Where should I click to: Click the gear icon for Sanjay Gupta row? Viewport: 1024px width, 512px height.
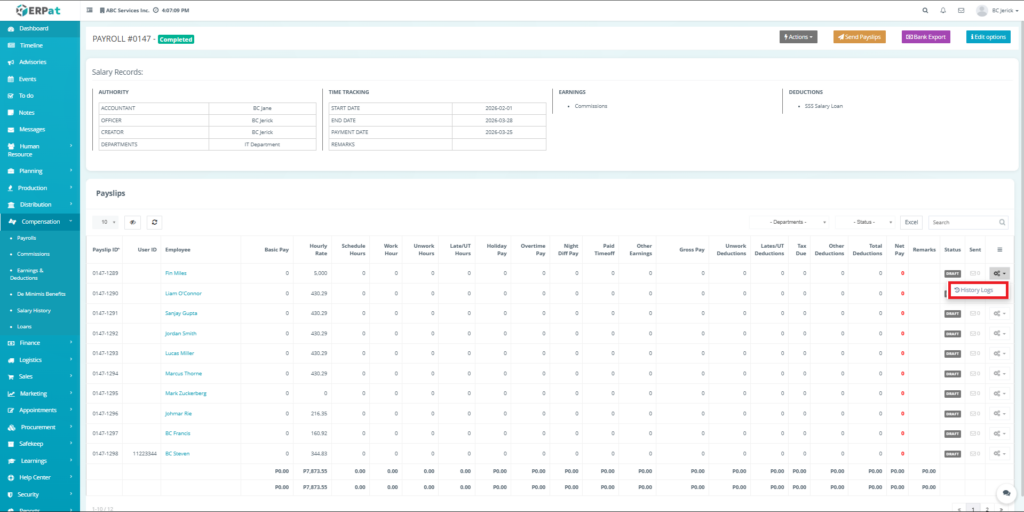click(999, 313)
